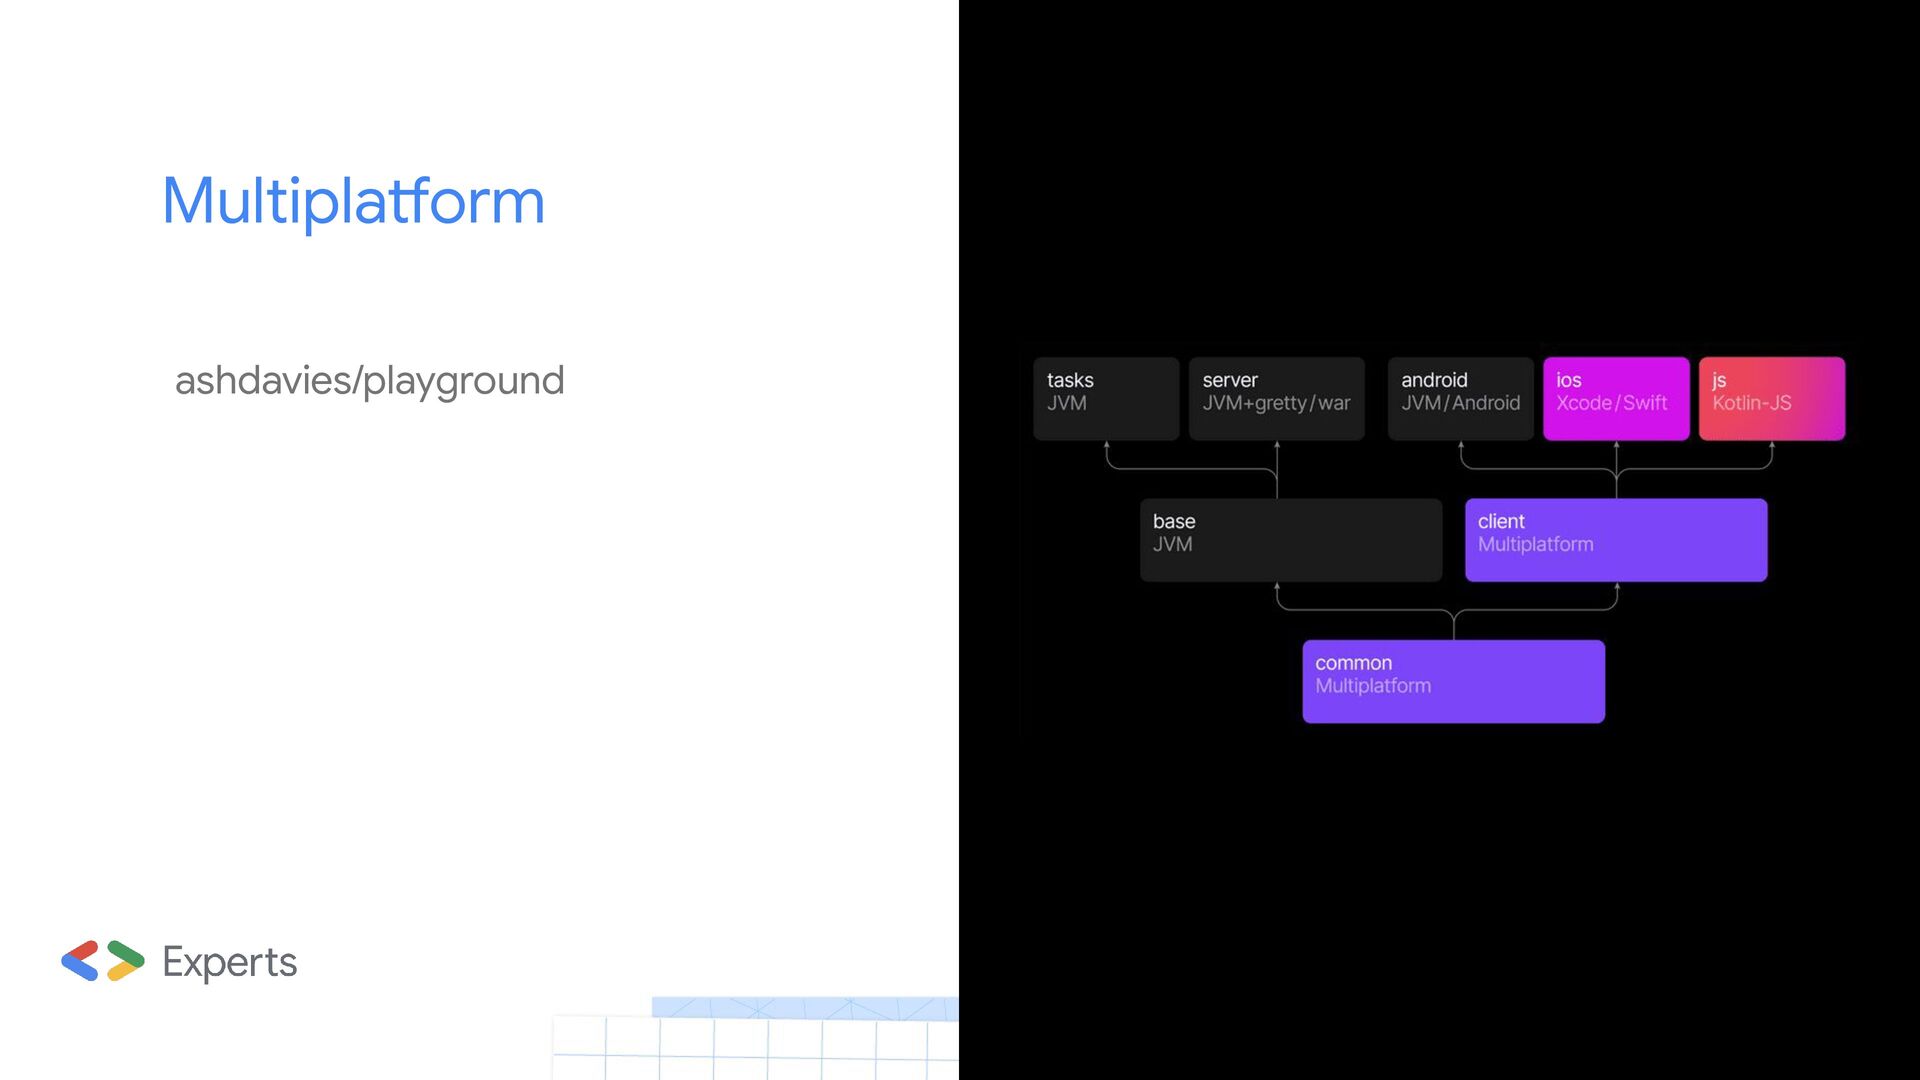The image size is (1920, 1080).
Task: Click the base JVM module box
Action: click(x=1290, y=540)
